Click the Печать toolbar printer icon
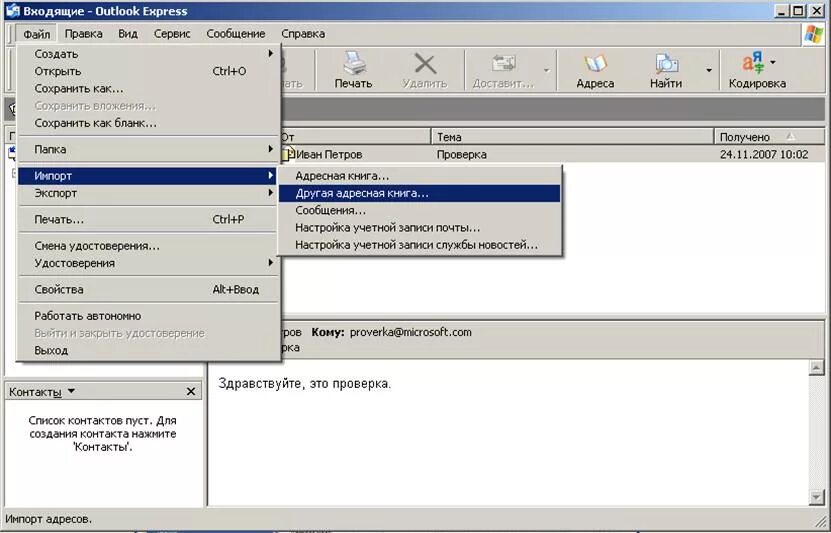The height and width of the screenshot is (533, 831). click(353, 64)
